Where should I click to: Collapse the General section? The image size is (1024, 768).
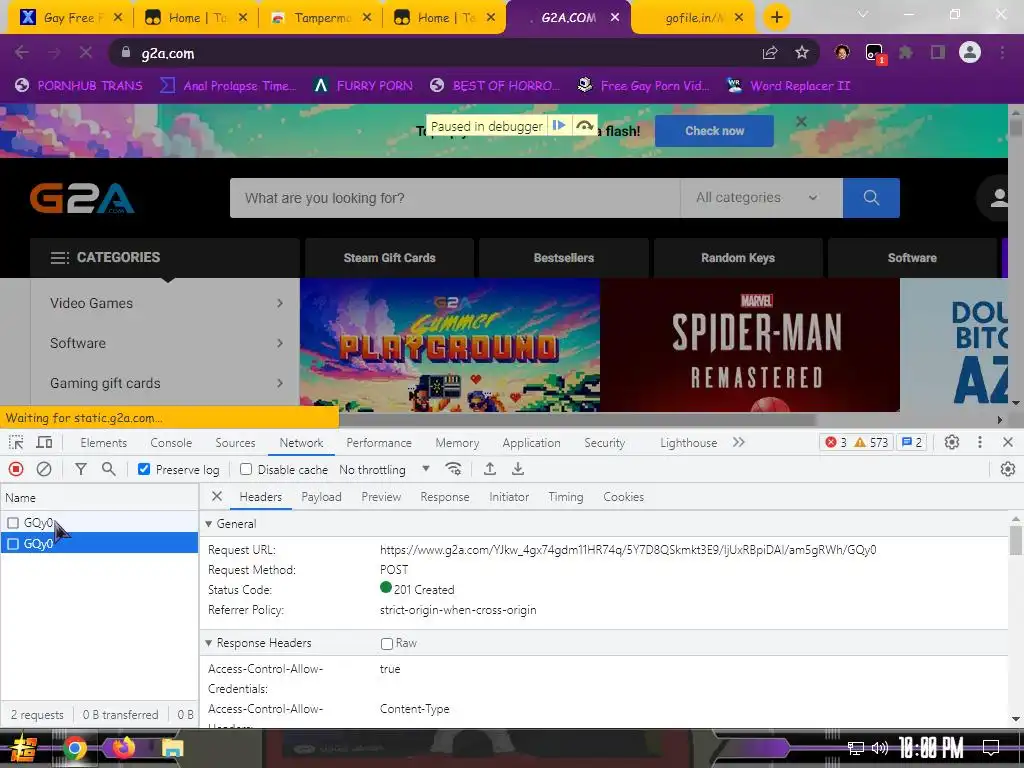(208, 524)
